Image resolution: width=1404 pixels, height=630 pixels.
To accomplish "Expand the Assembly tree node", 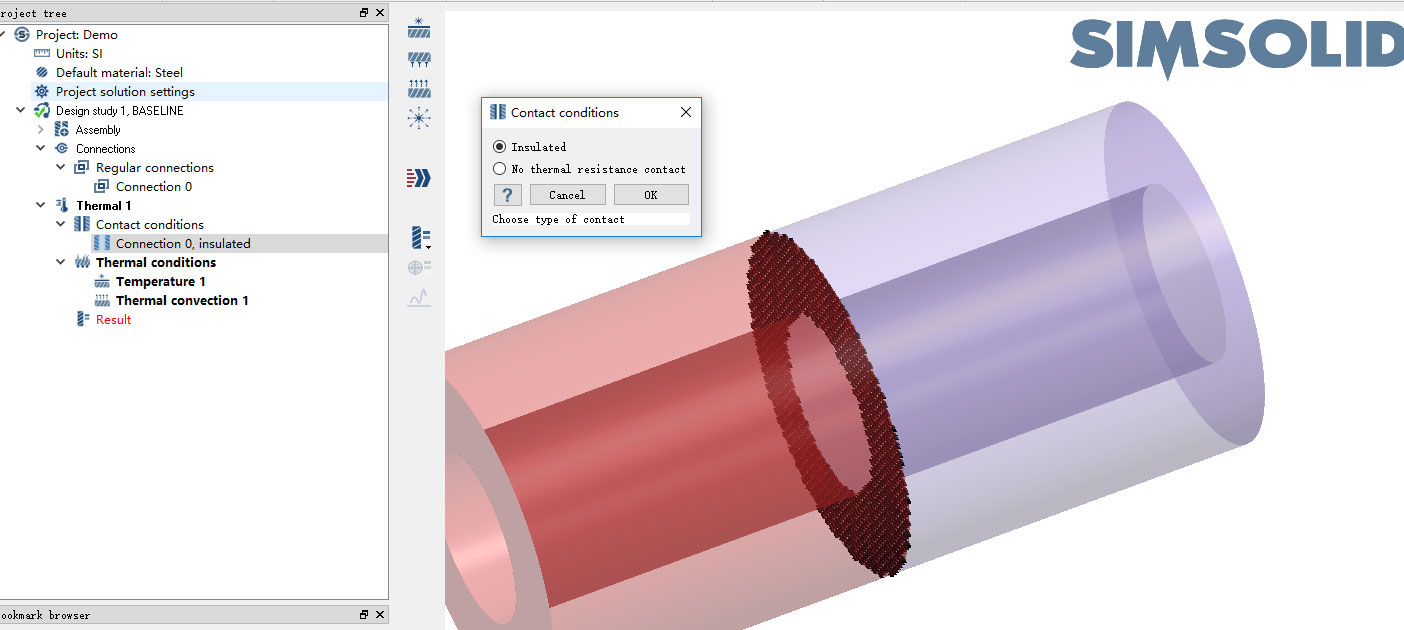I will click(x=41, y=130).
